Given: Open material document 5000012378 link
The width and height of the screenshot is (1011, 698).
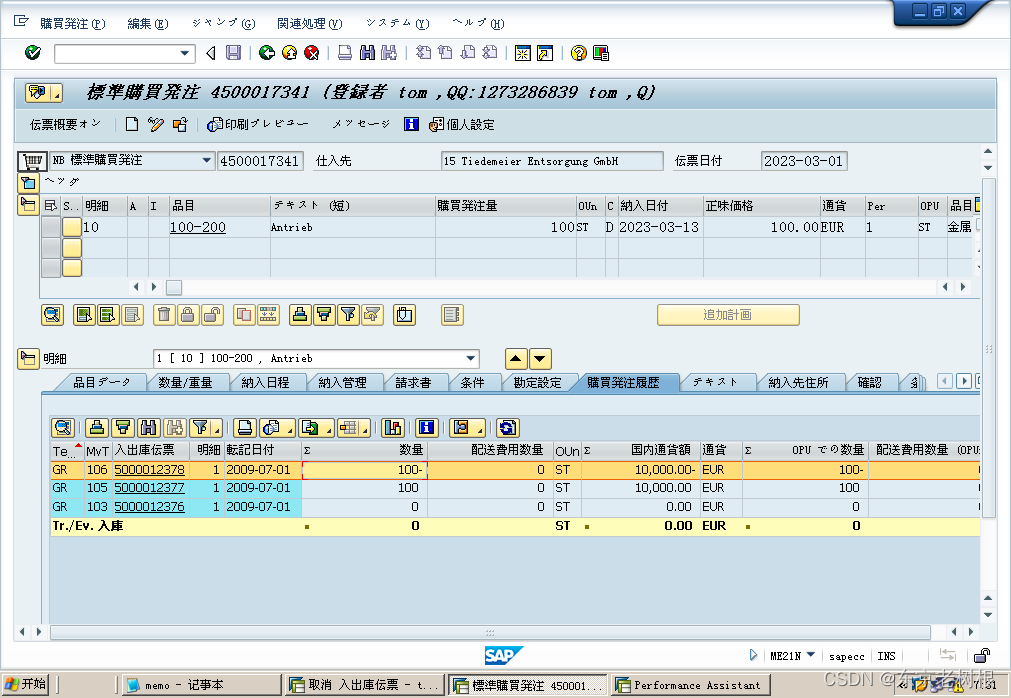Looking at the screenshot, I should point(149,470).
